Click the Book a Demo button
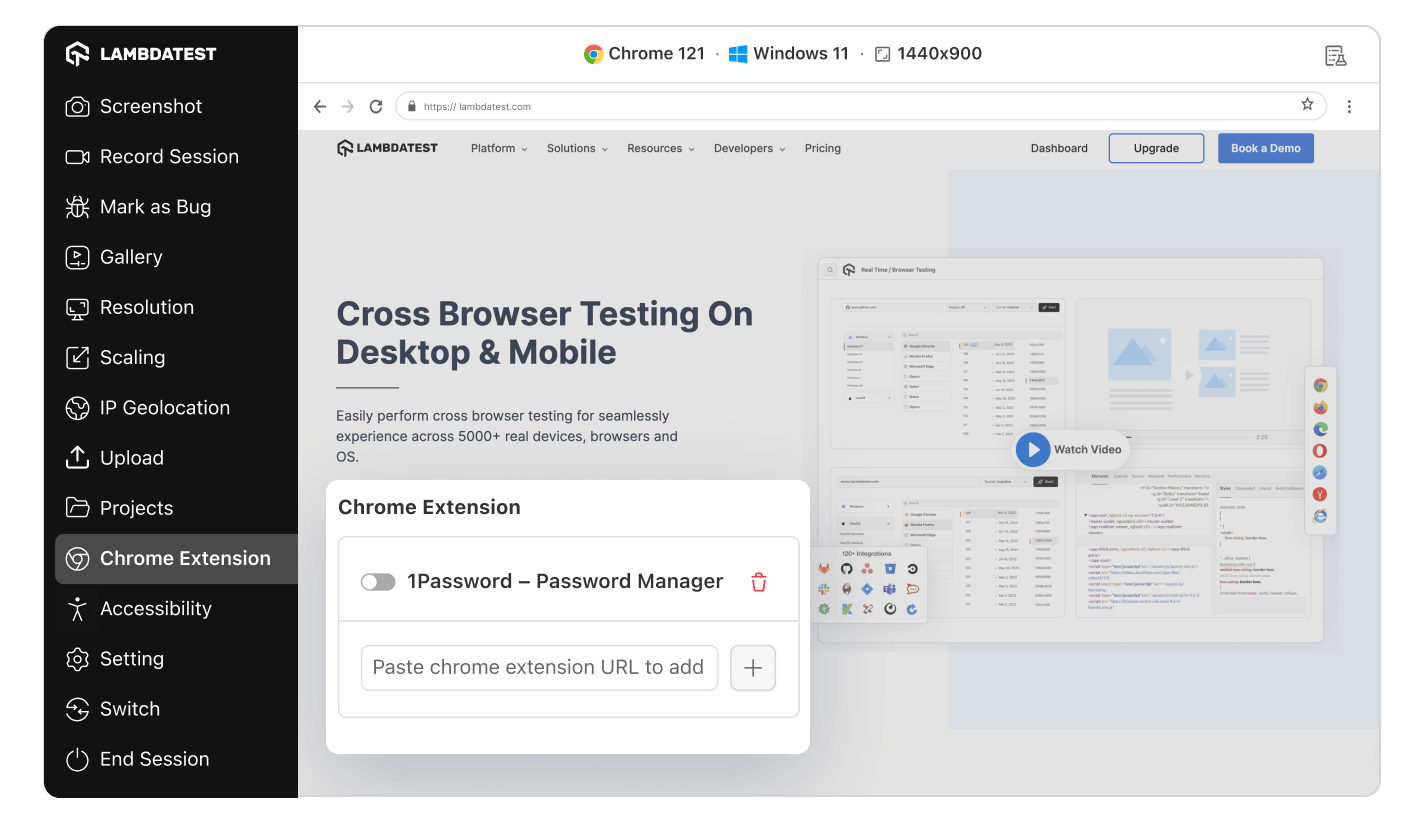 click(x=1265, y=148)
